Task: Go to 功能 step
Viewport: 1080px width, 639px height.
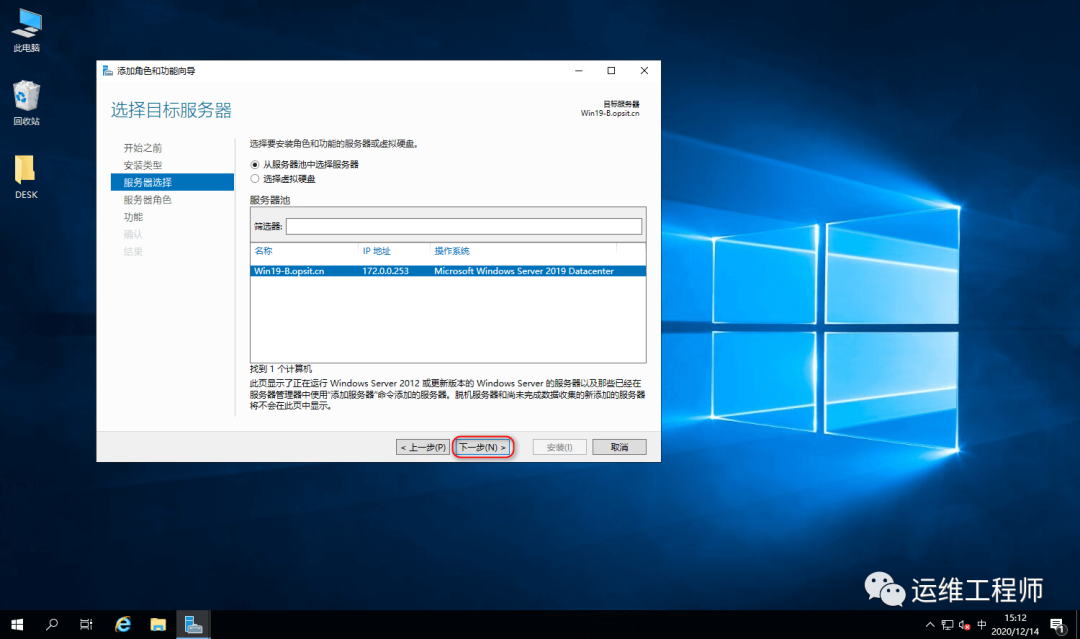Action: [x=133, y=217]
